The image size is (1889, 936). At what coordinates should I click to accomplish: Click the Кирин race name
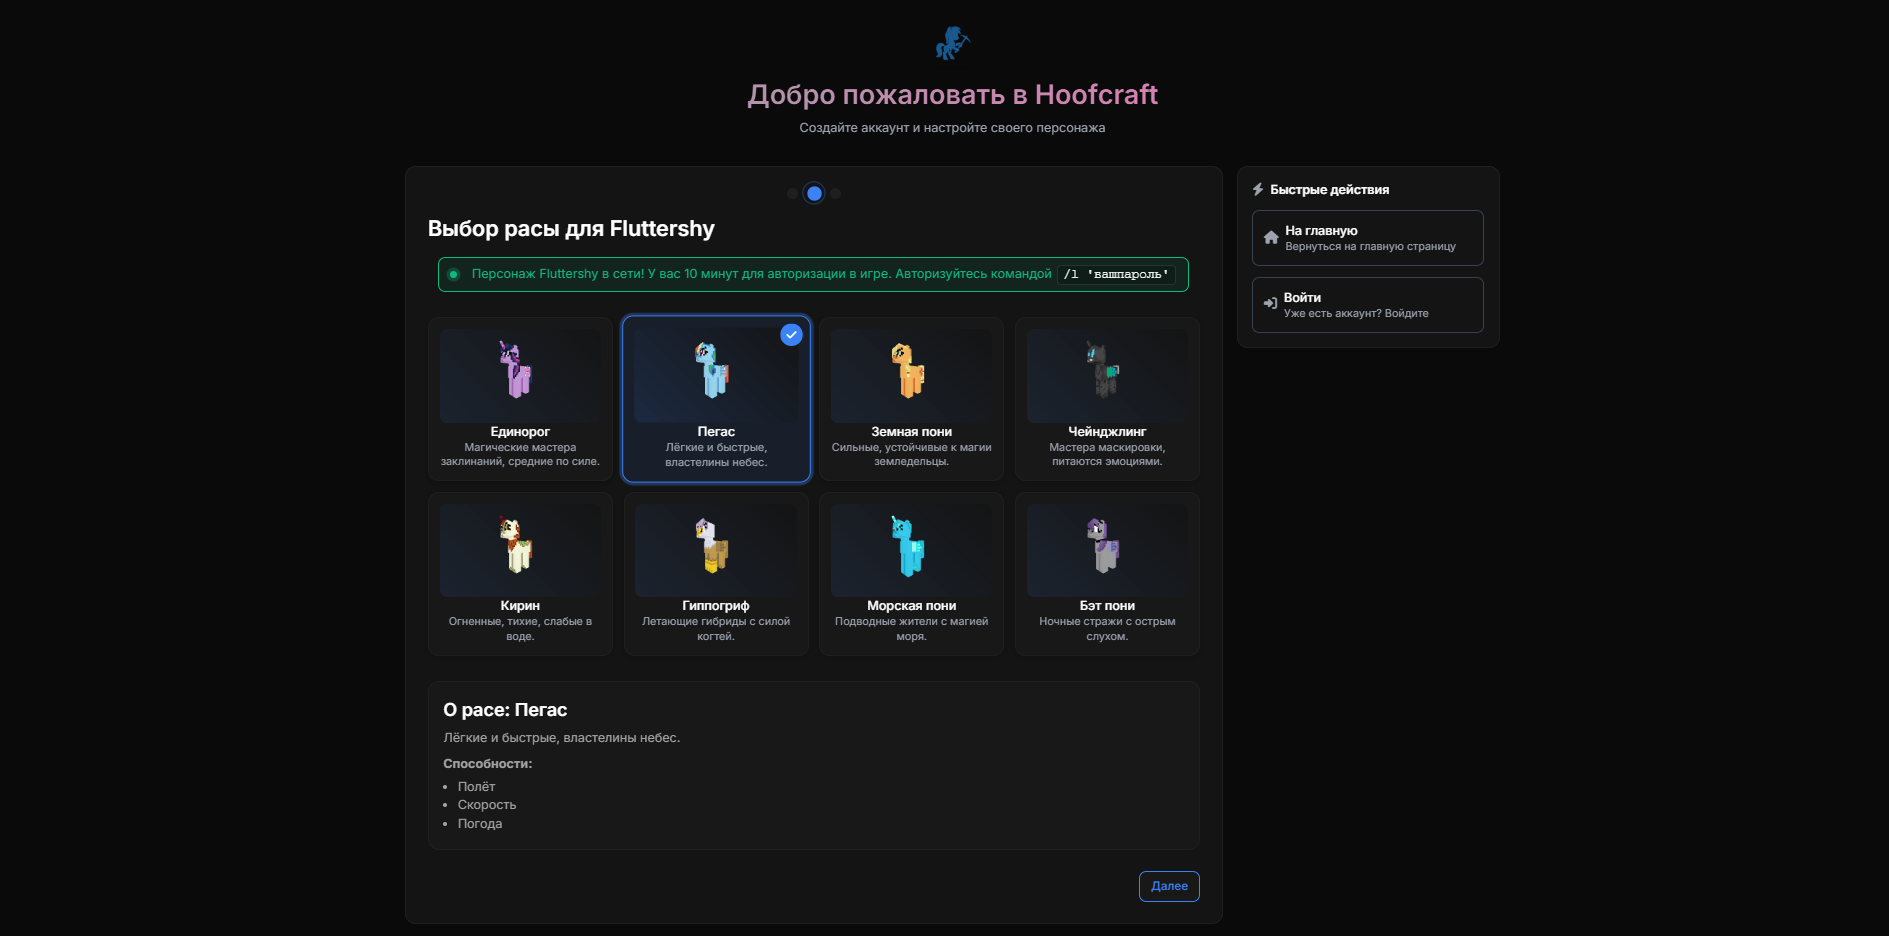coord(520,606)
